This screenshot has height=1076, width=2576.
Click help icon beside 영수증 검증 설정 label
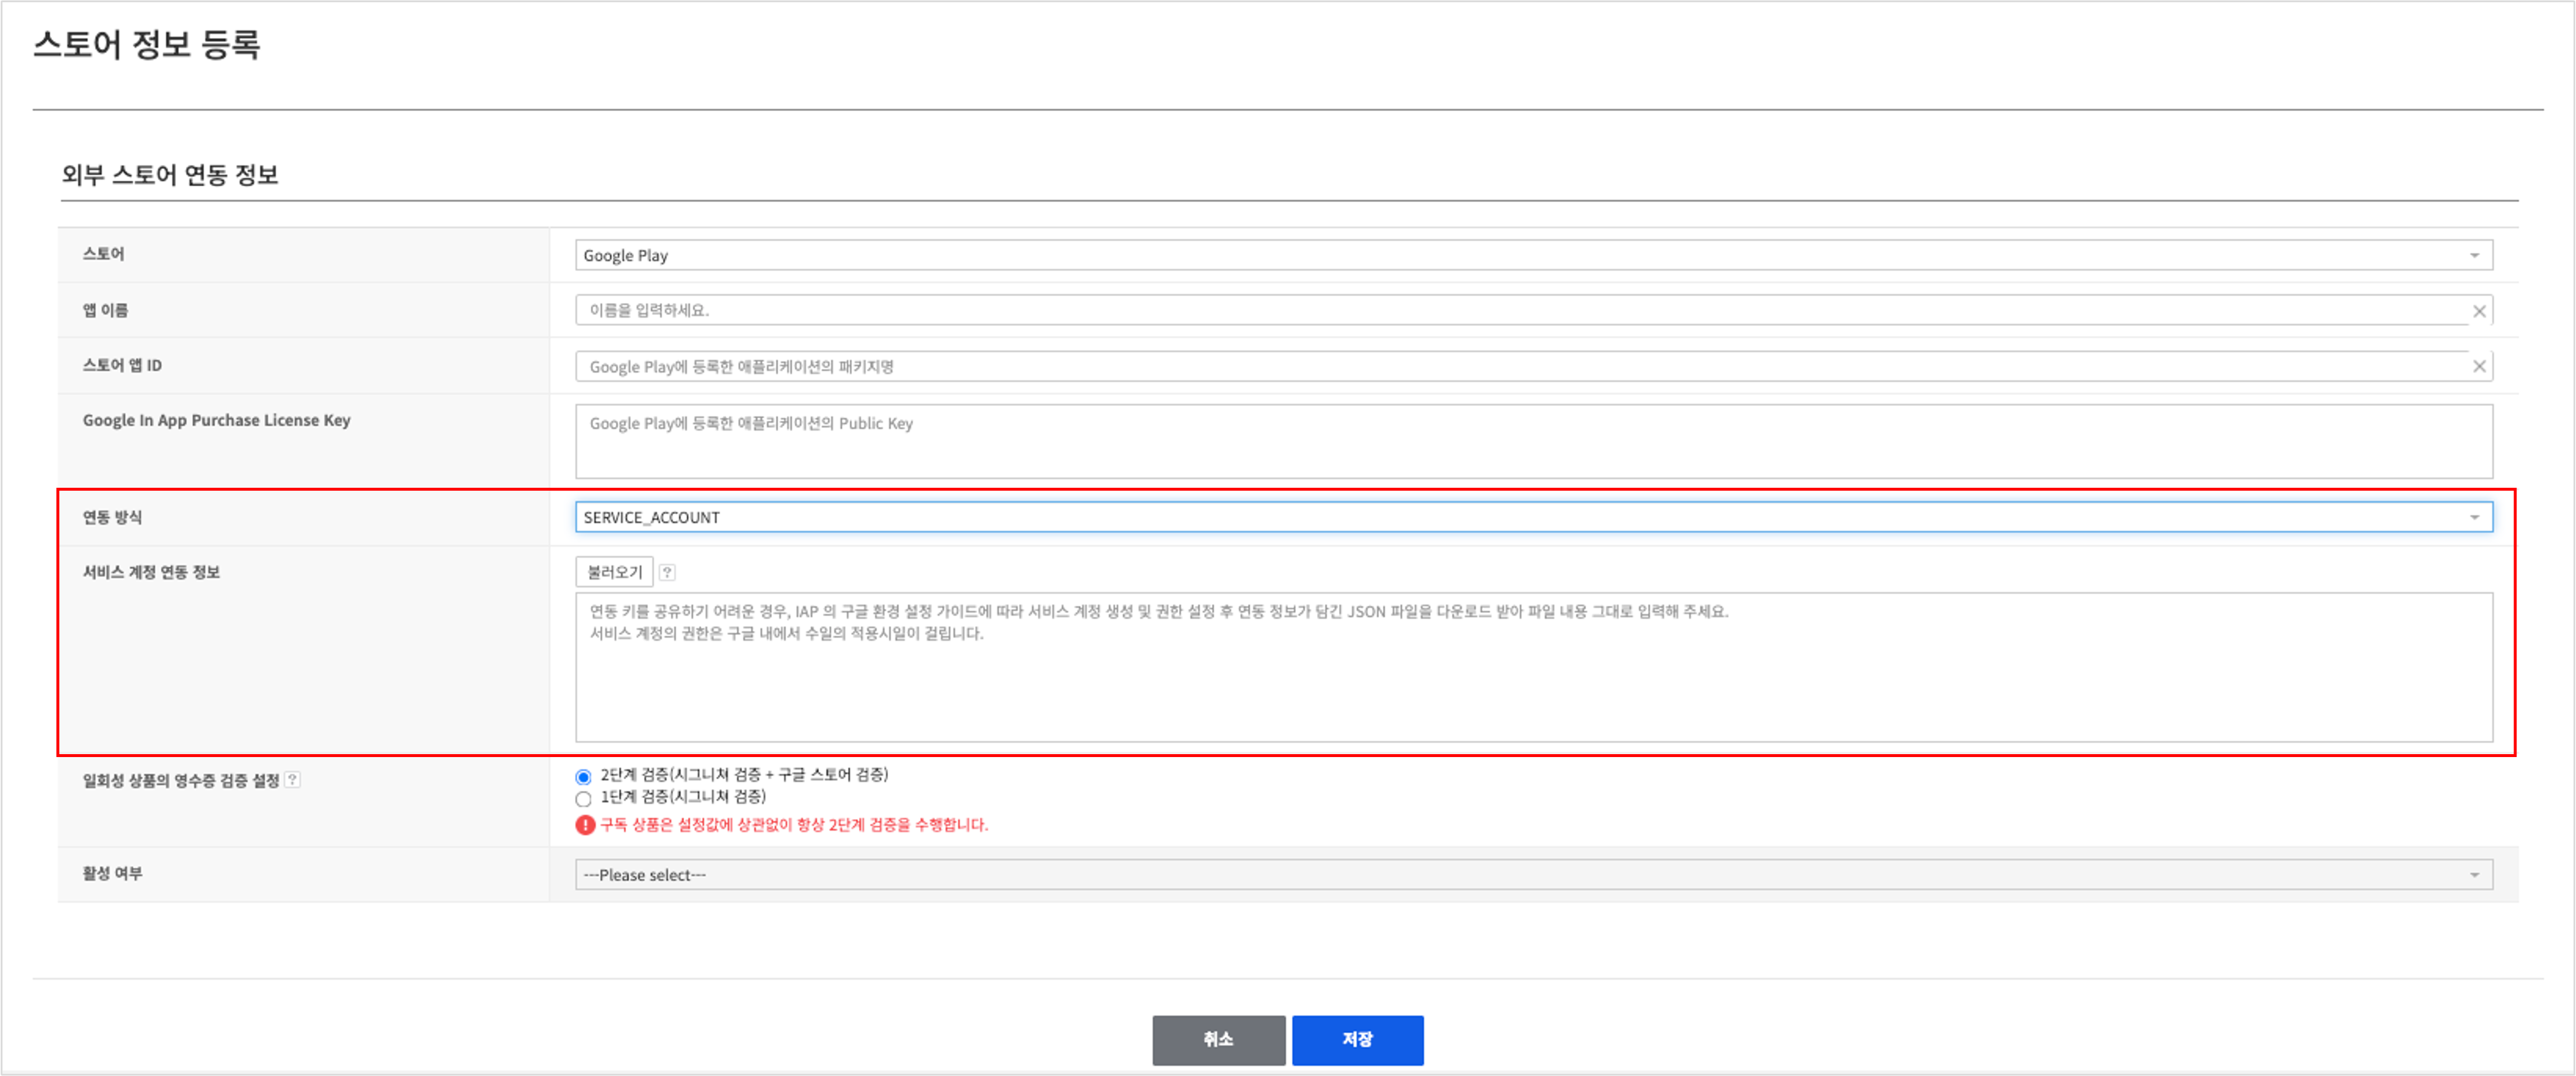[x=292, y=779]
